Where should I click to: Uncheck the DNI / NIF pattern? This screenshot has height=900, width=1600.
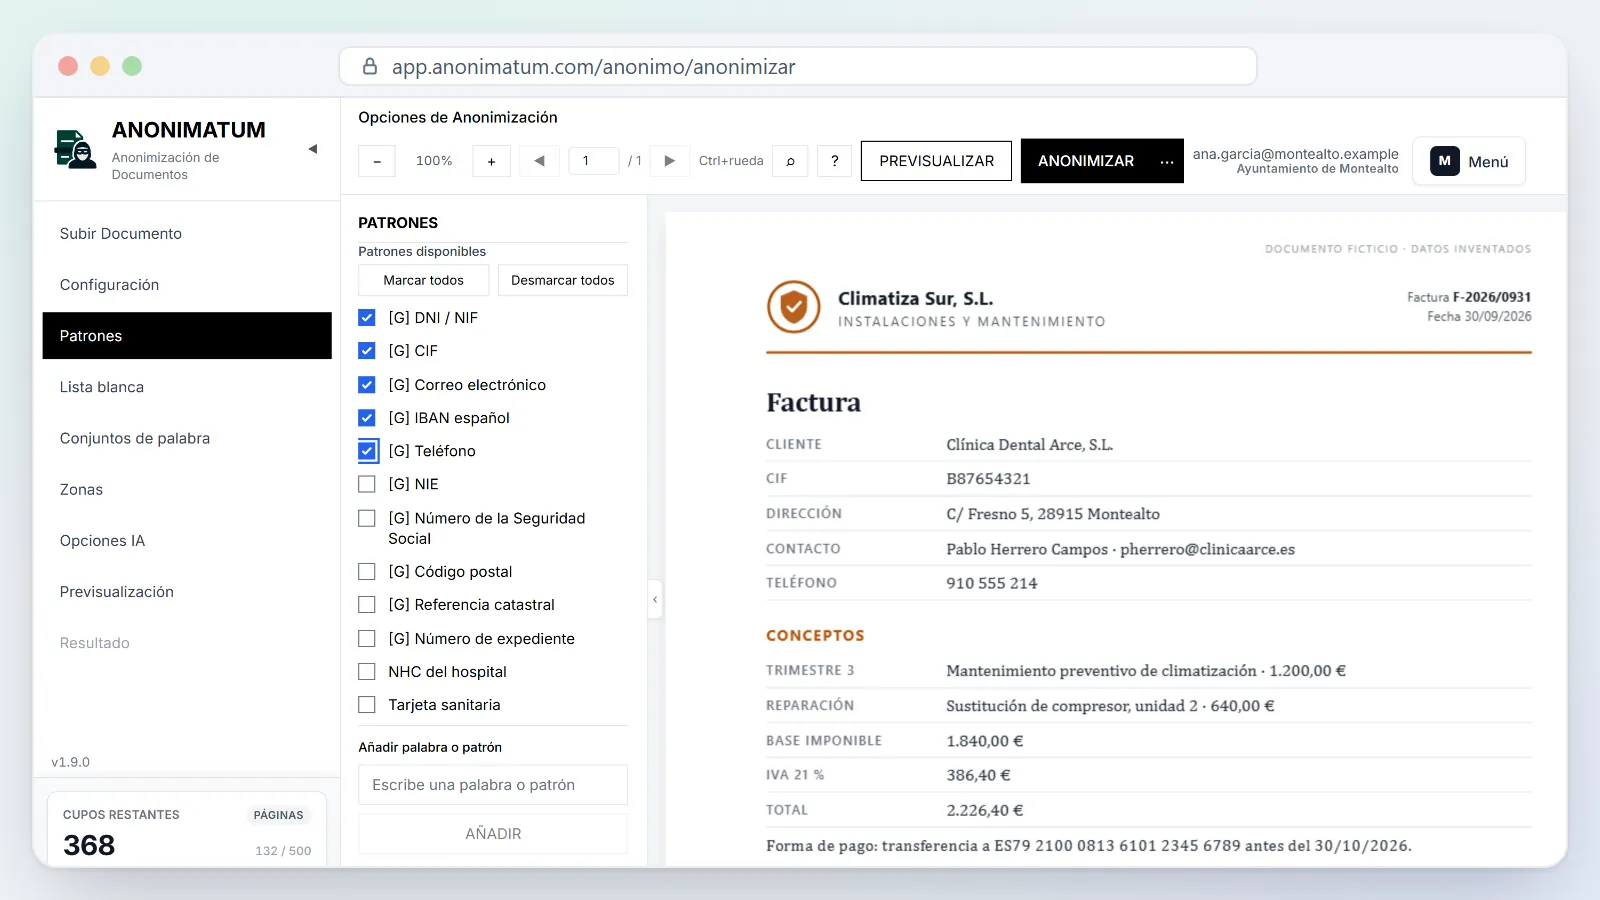(367, 318)
